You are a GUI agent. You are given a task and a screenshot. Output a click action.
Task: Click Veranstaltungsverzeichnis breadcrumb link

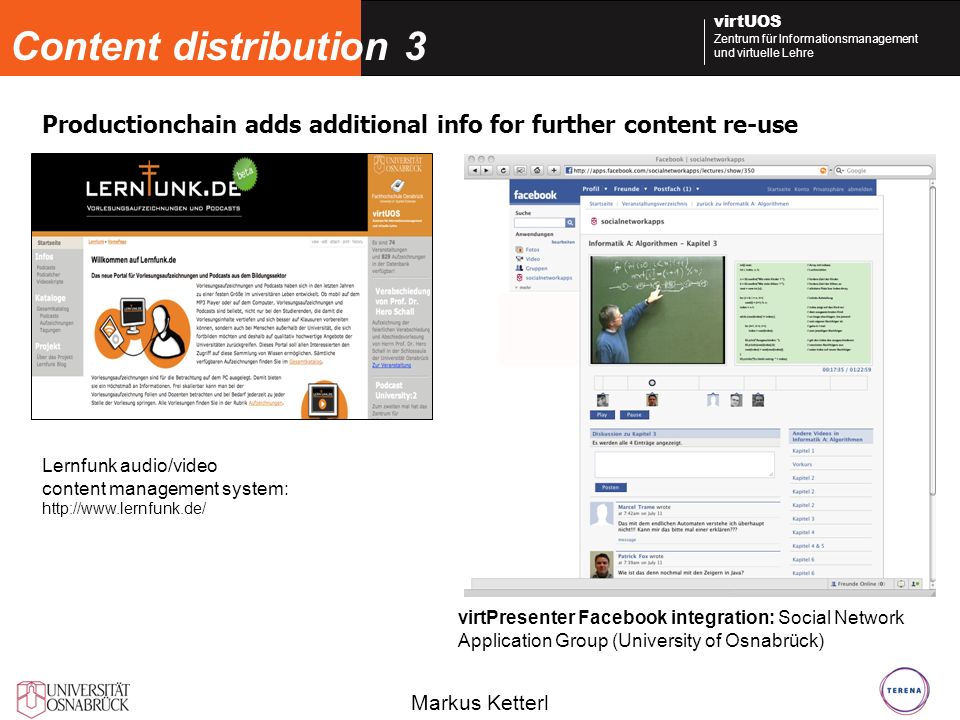coord(654,203)
